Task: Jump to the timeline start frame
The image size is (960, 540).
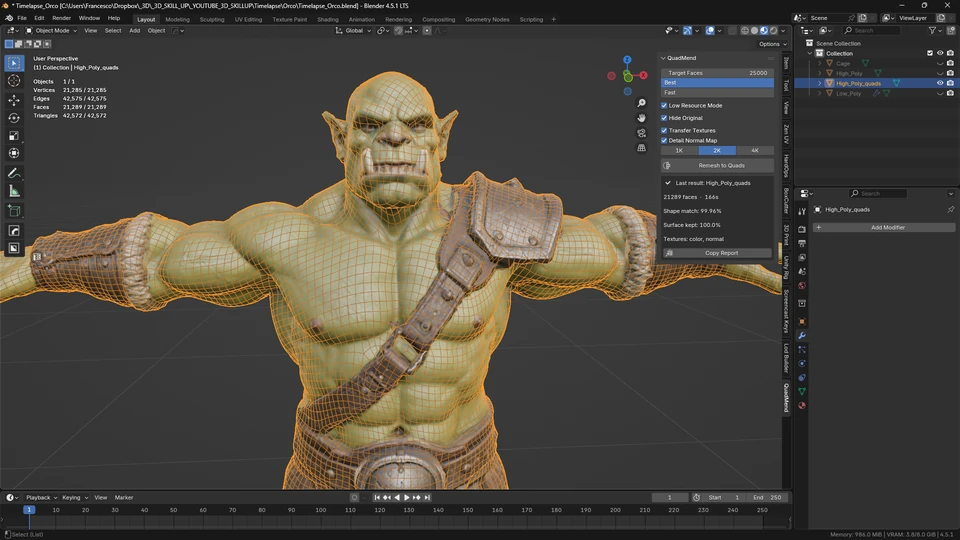Action: tap(377, 498)
